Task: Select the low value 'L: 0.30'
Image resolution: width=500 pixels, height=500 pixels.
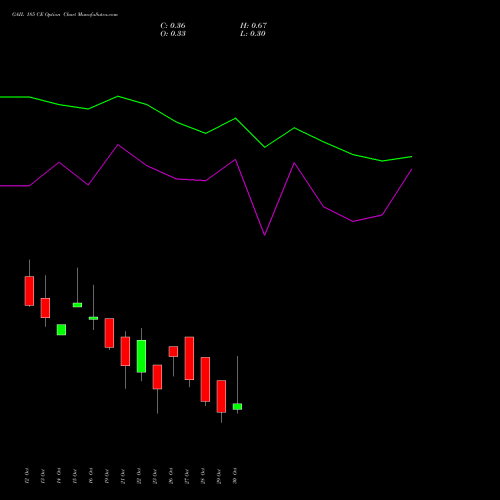Action: coord(253,34)
